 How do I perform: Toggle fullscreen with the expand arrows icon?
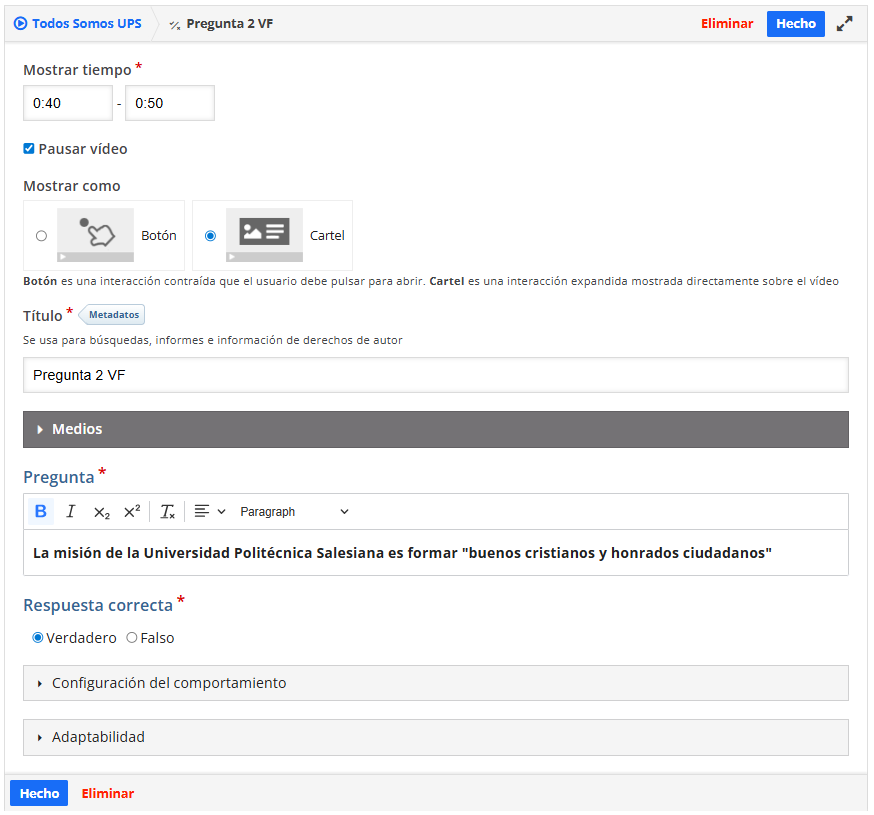845,24
